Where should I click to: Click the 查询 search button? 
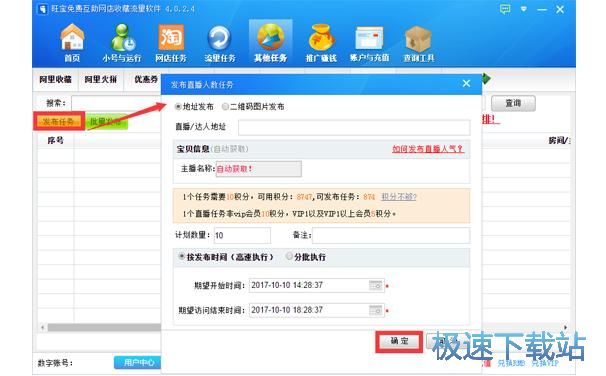(x=513, y=103)
